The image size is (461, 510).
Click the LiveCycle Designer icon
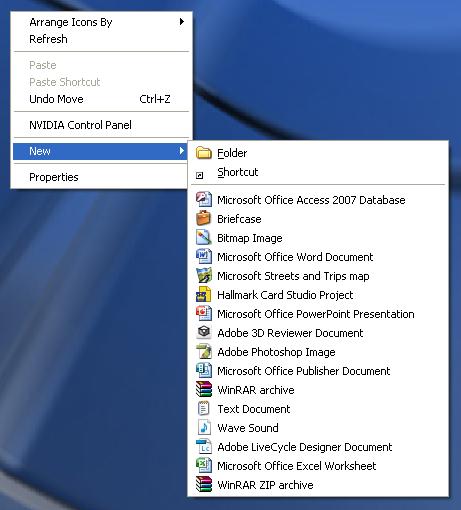(204, 446)
